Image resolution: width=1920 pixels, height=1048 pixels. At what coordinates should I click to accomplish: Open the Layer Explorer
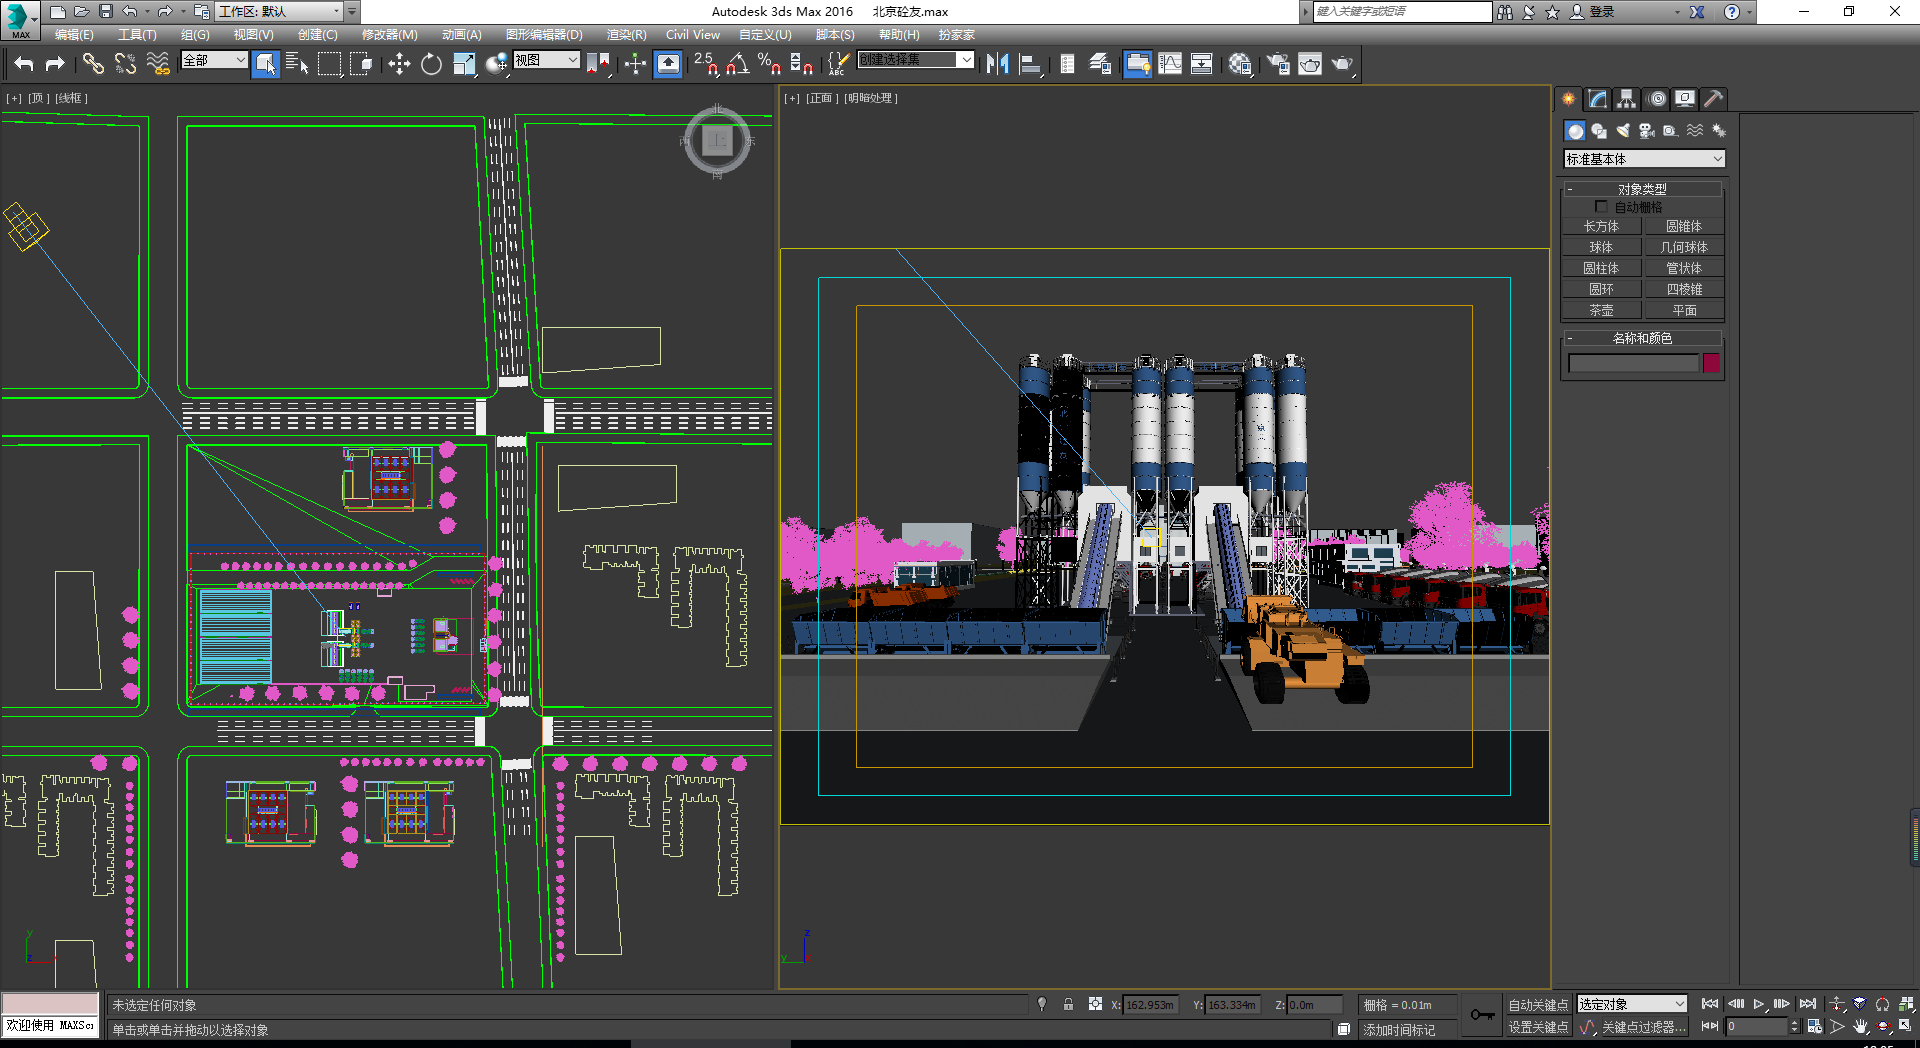point(1100,64)
